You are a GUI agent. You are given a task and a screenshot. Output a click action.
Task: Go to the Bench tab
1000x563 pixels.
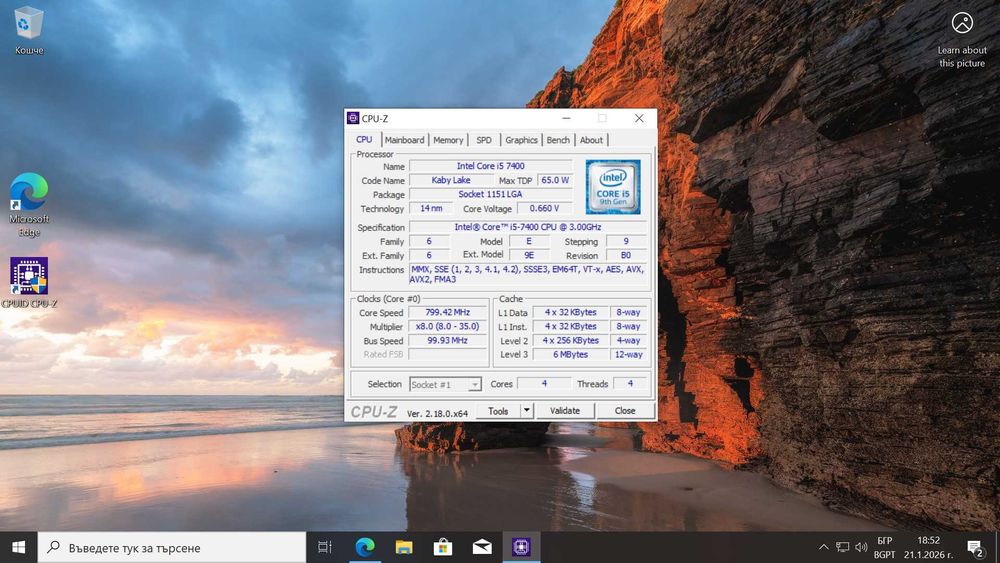(x=558, y=140)
